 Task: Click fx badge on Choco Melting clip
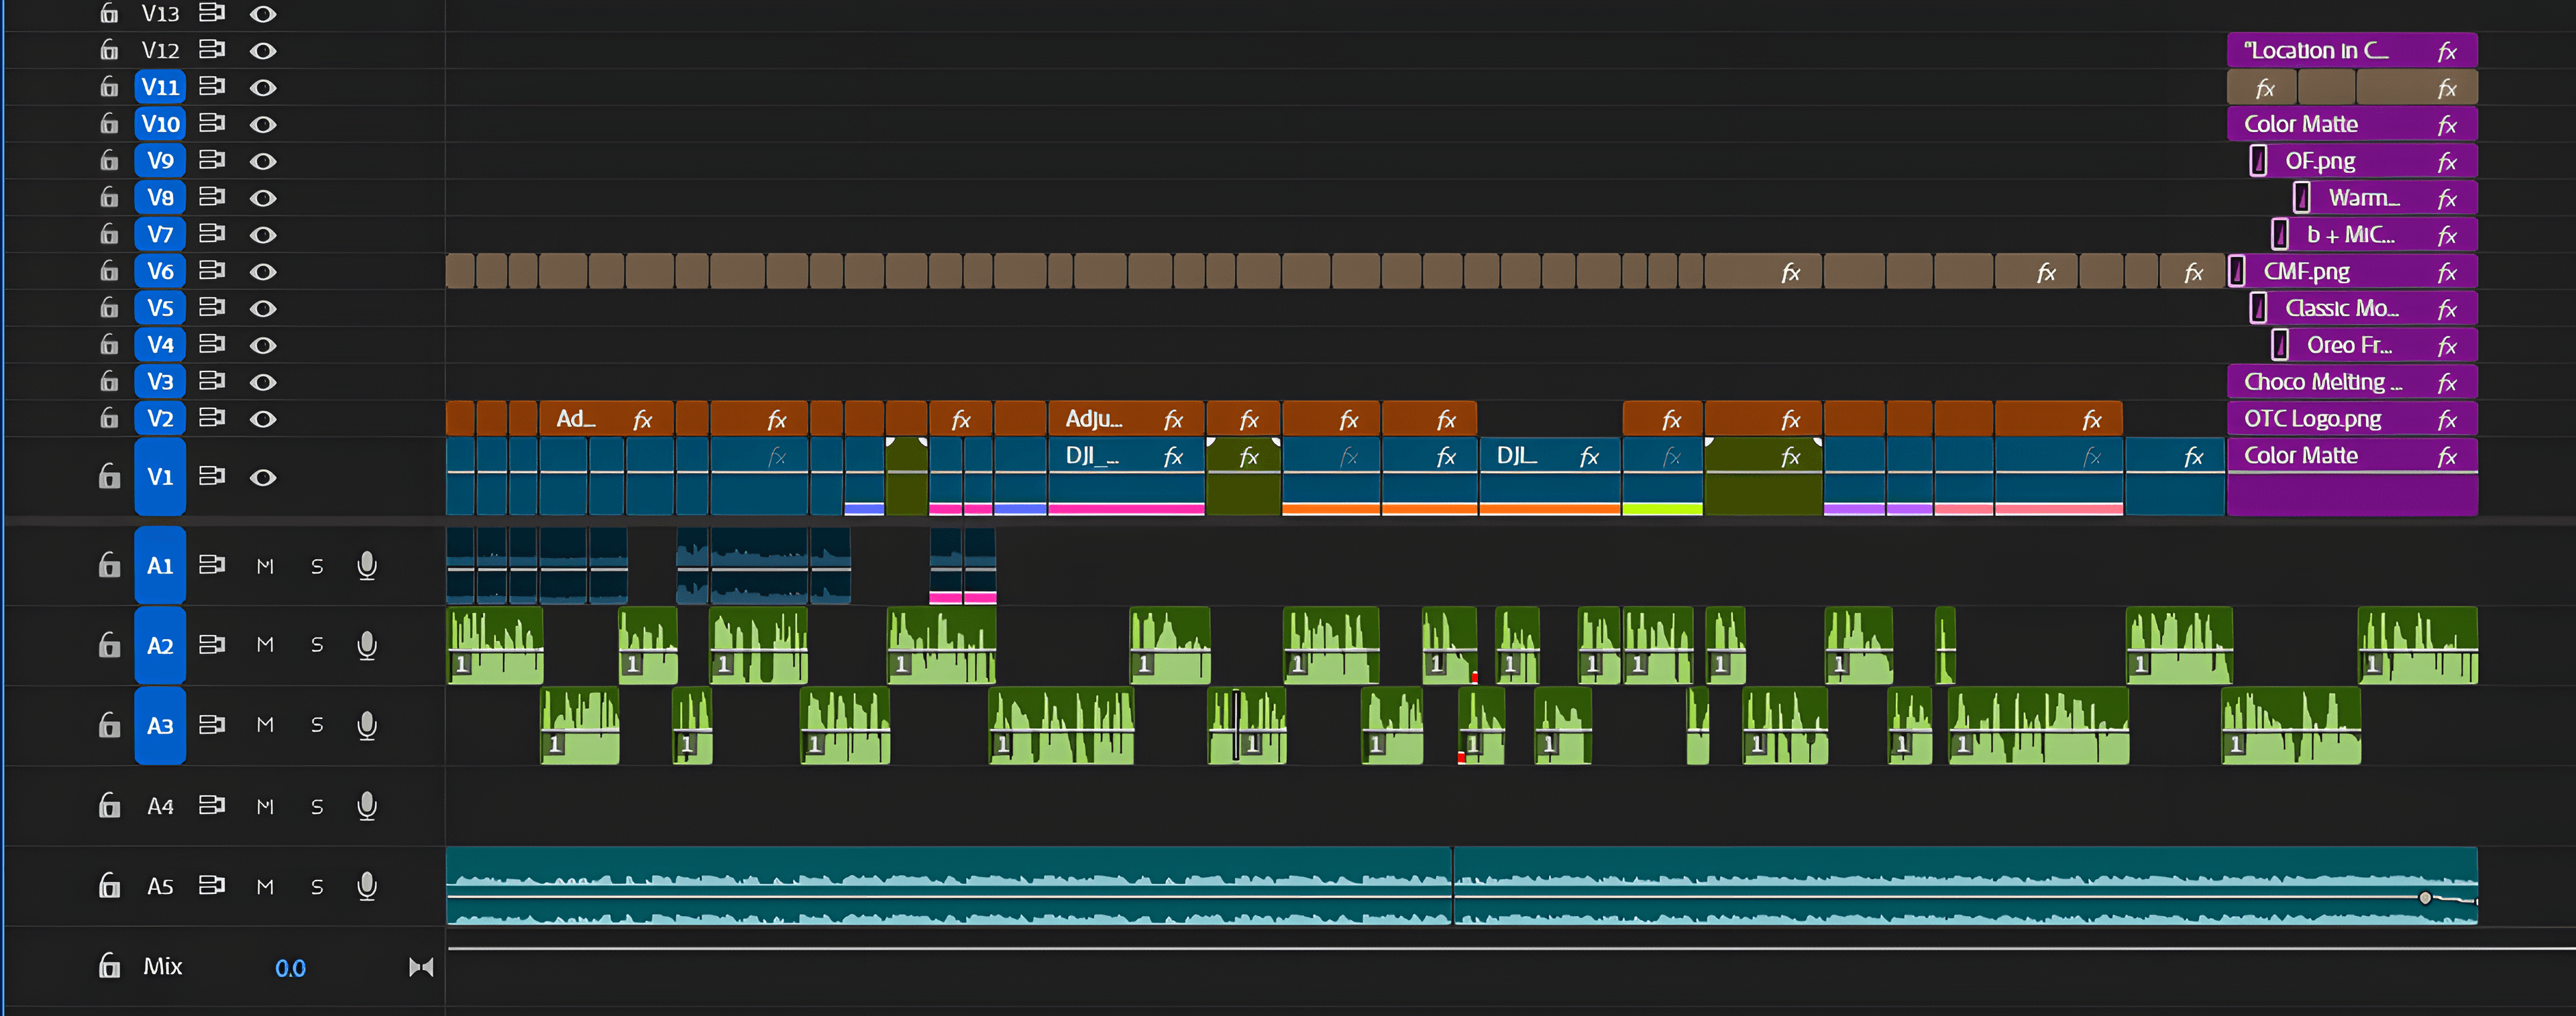[x=2447, y=383]
